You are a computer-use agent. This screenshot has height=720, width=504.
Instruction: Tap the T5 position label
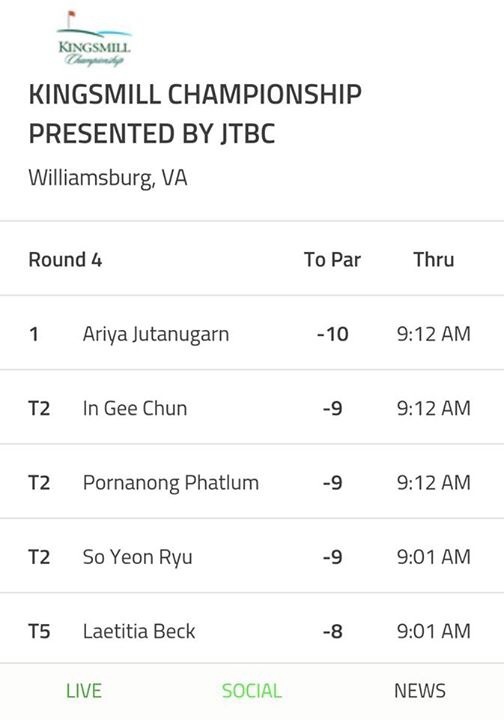[x=39, y=631]
